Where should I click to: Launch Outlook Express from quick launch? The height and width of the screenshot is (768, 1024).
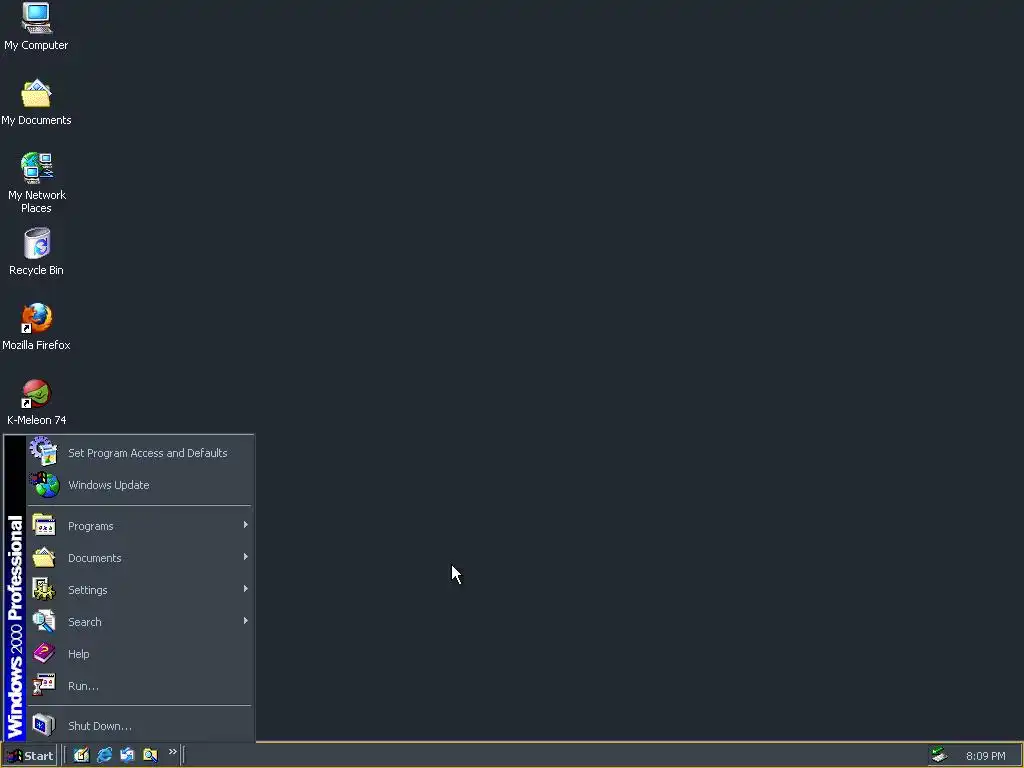(127, 755)
